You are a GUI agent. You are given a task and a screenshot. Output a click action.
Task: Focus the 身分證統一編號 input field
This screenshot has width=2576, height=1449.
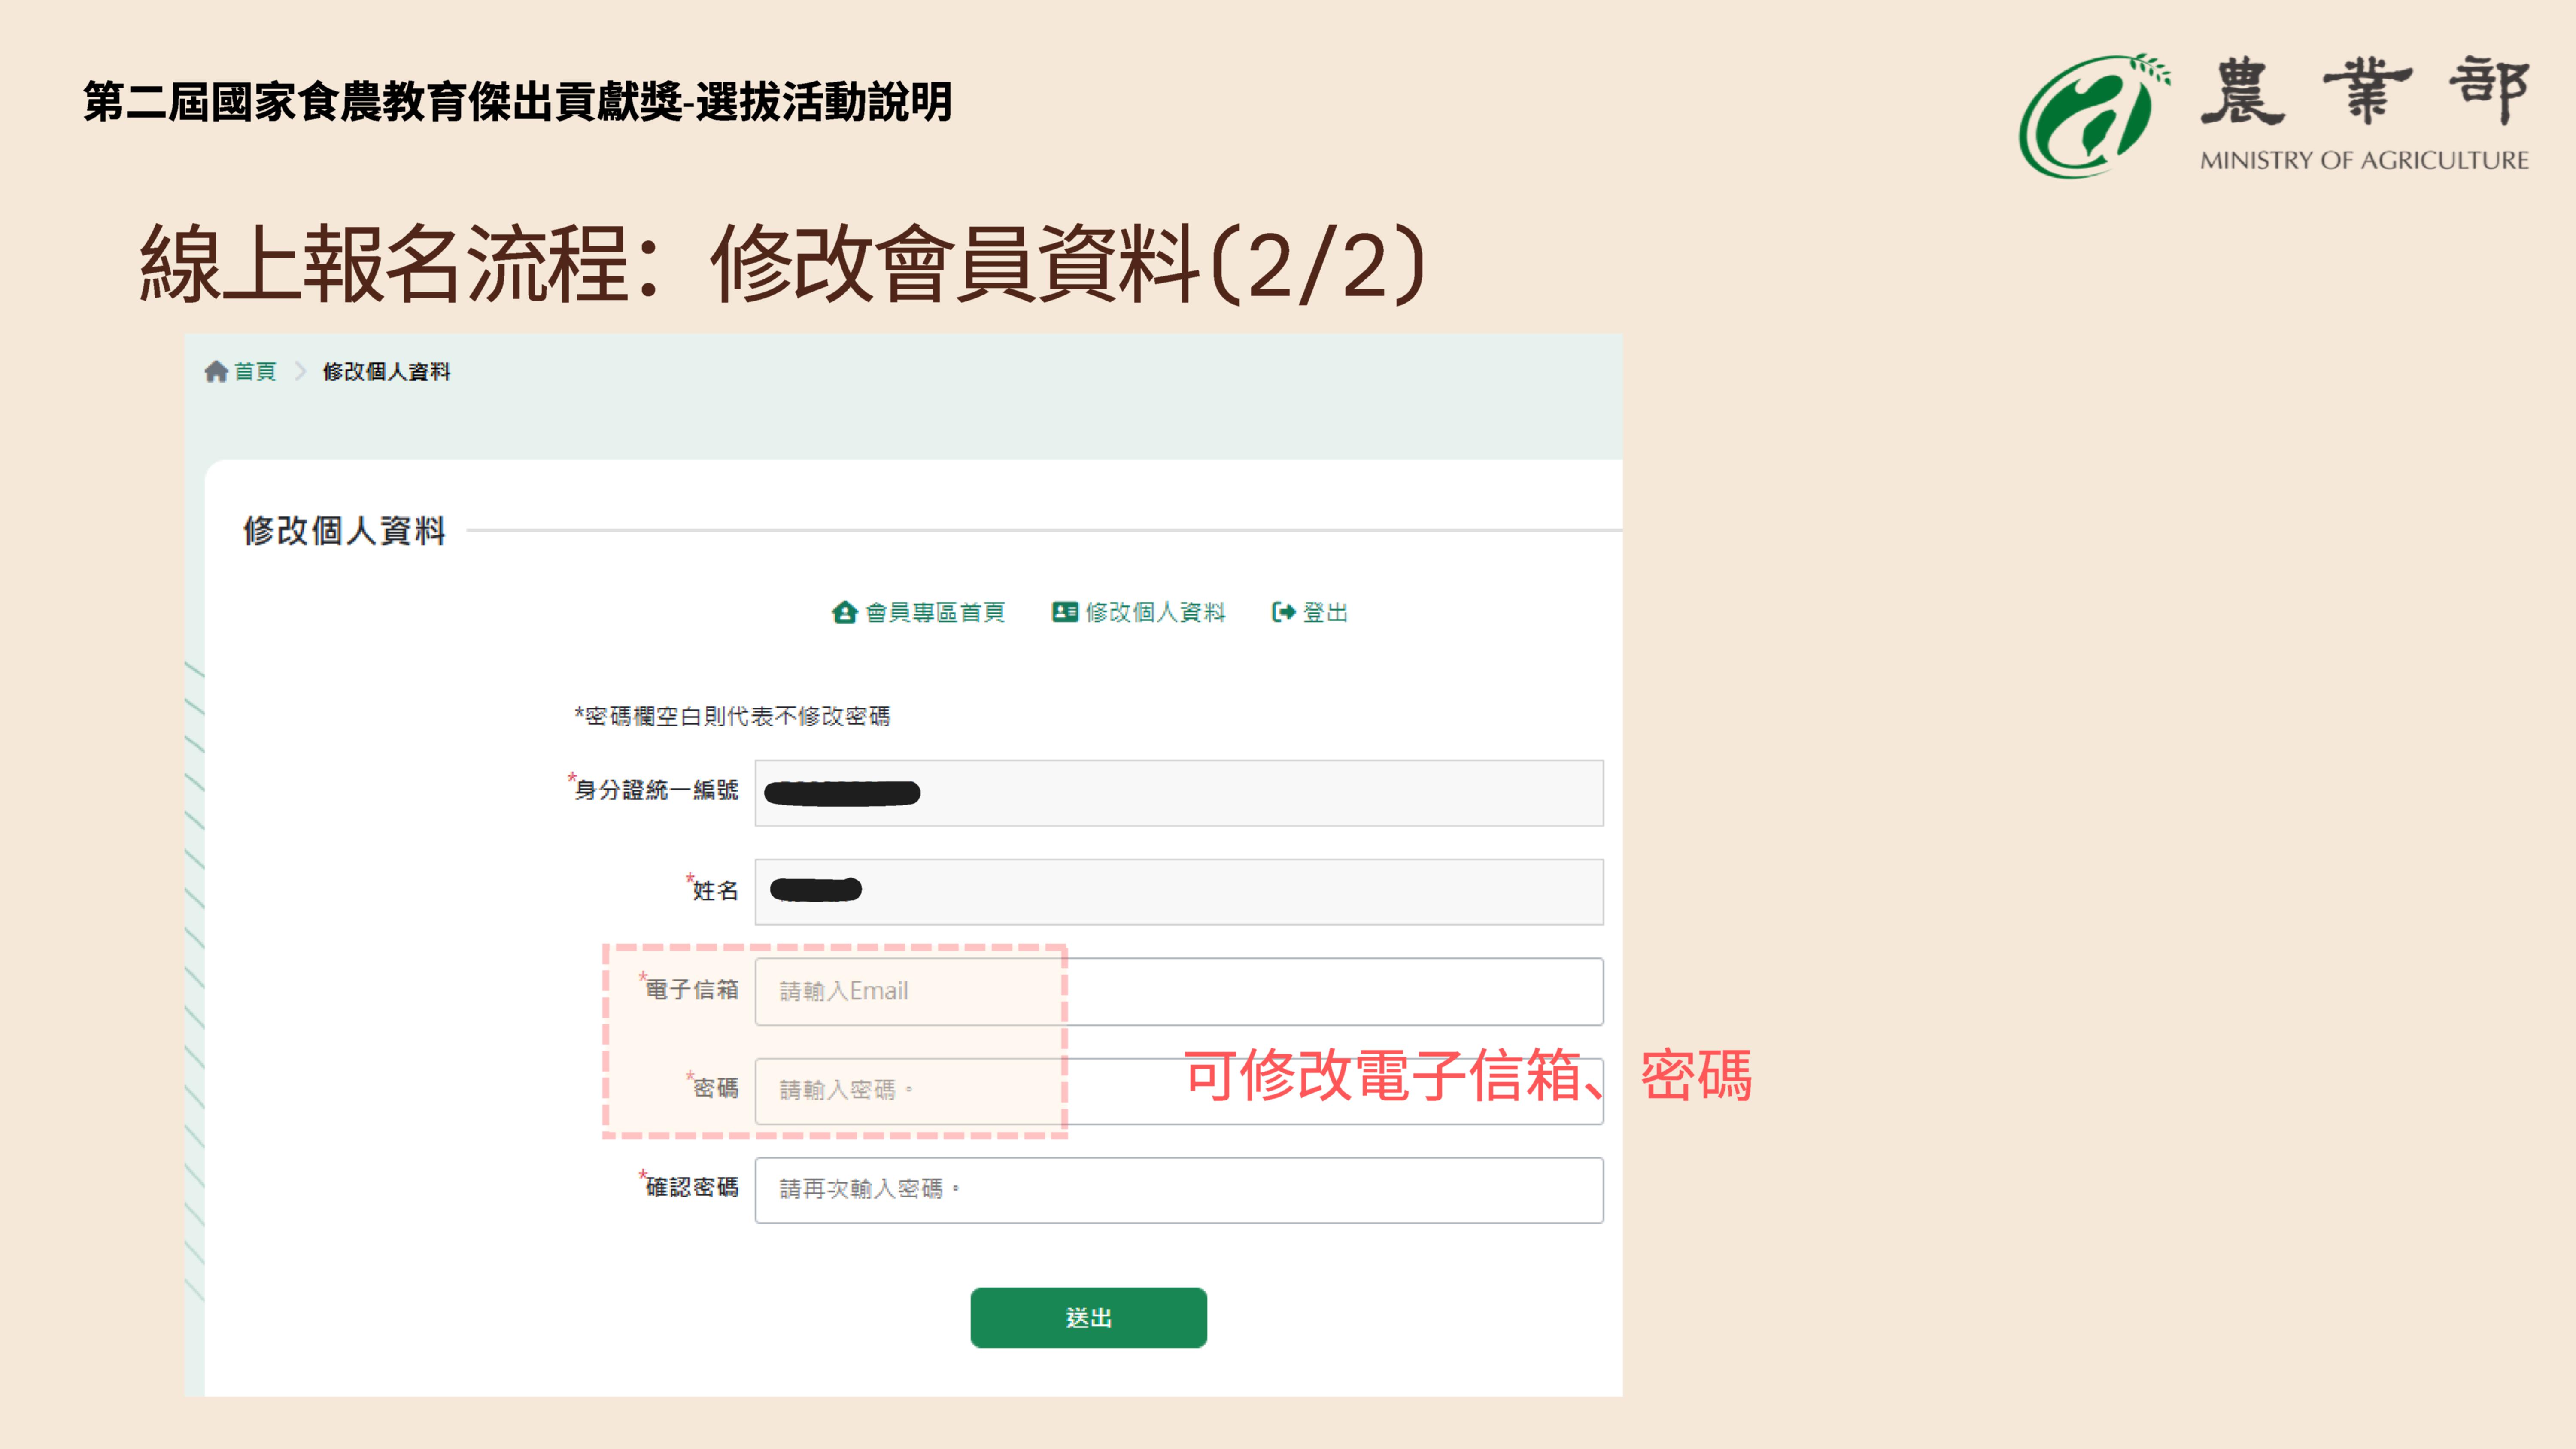tap(1179, 793)
